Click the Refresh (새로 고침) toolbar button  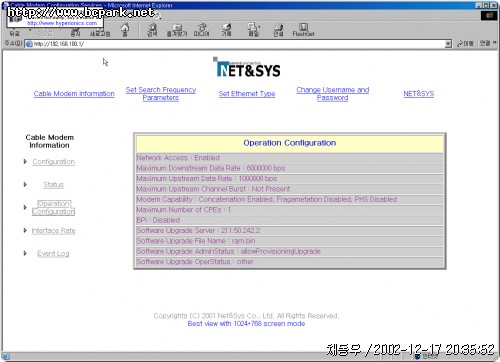pos(100,33)
